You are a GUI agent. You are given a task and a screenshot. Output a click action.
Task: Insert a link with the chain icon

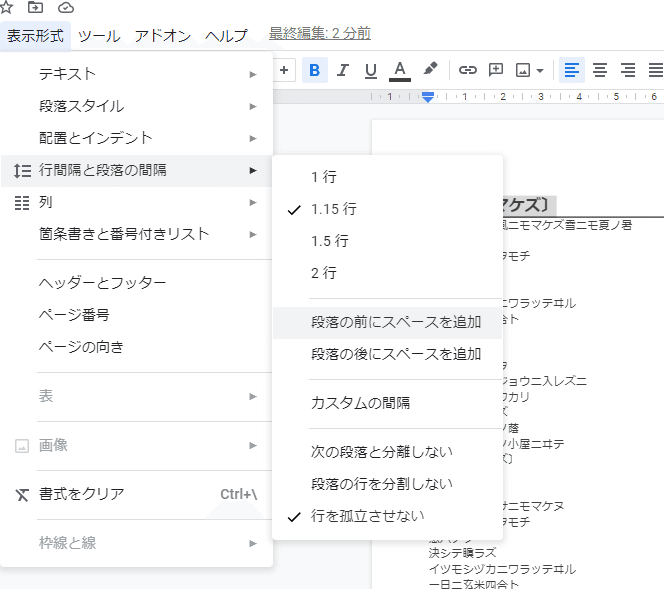coord(468,70)
